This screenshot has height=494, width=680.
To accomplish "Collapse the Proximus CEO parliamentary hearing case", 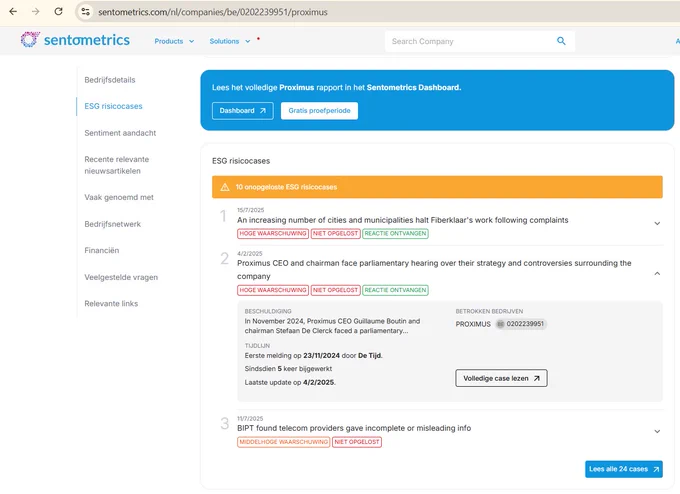I will click(657, 274).
